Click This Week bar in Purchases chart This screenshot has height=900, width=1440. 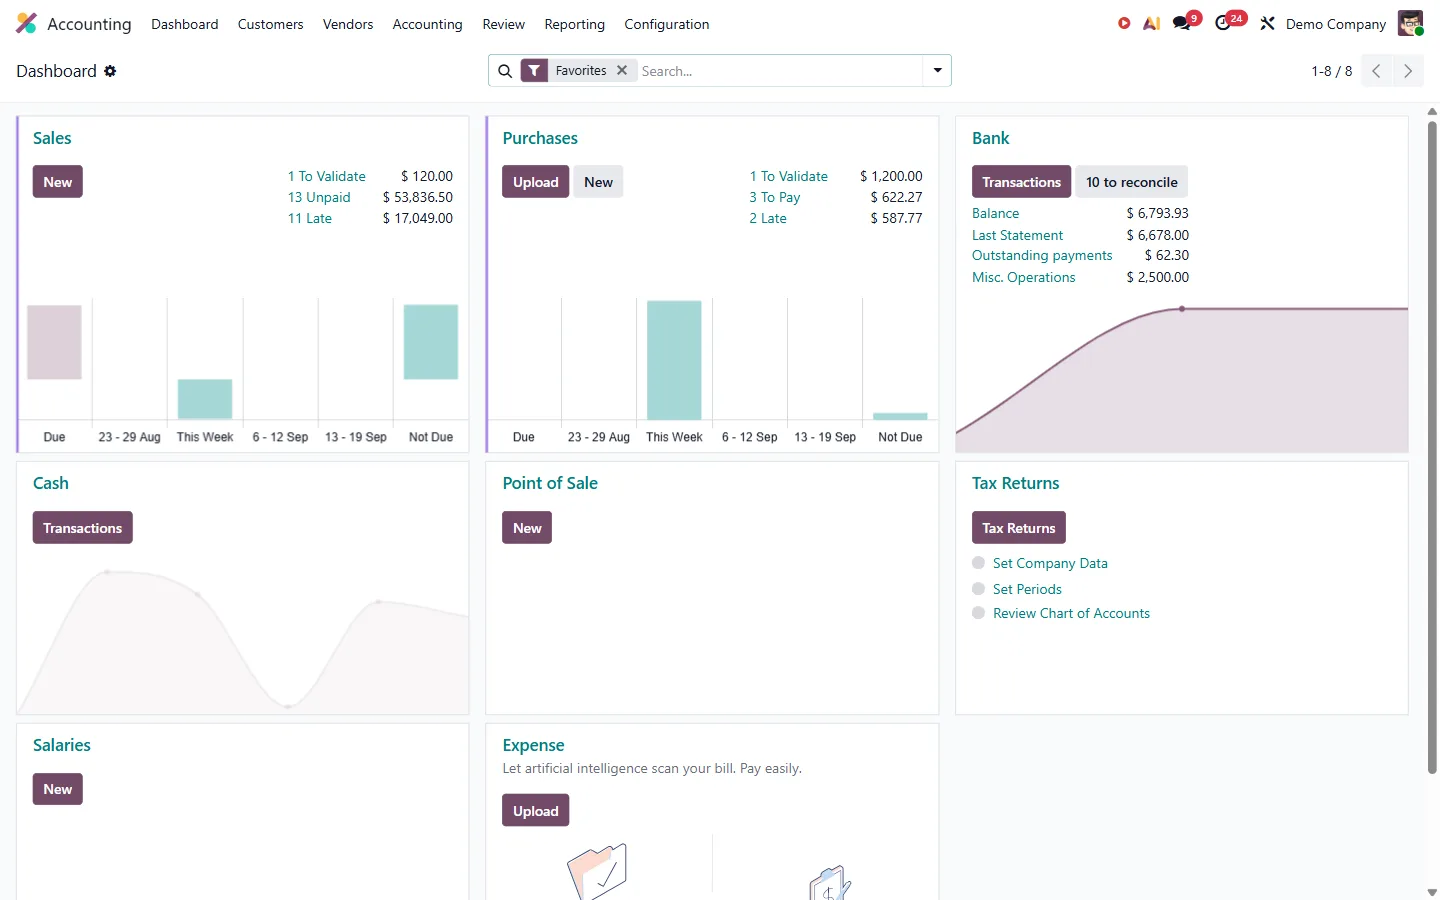[674, 360]
